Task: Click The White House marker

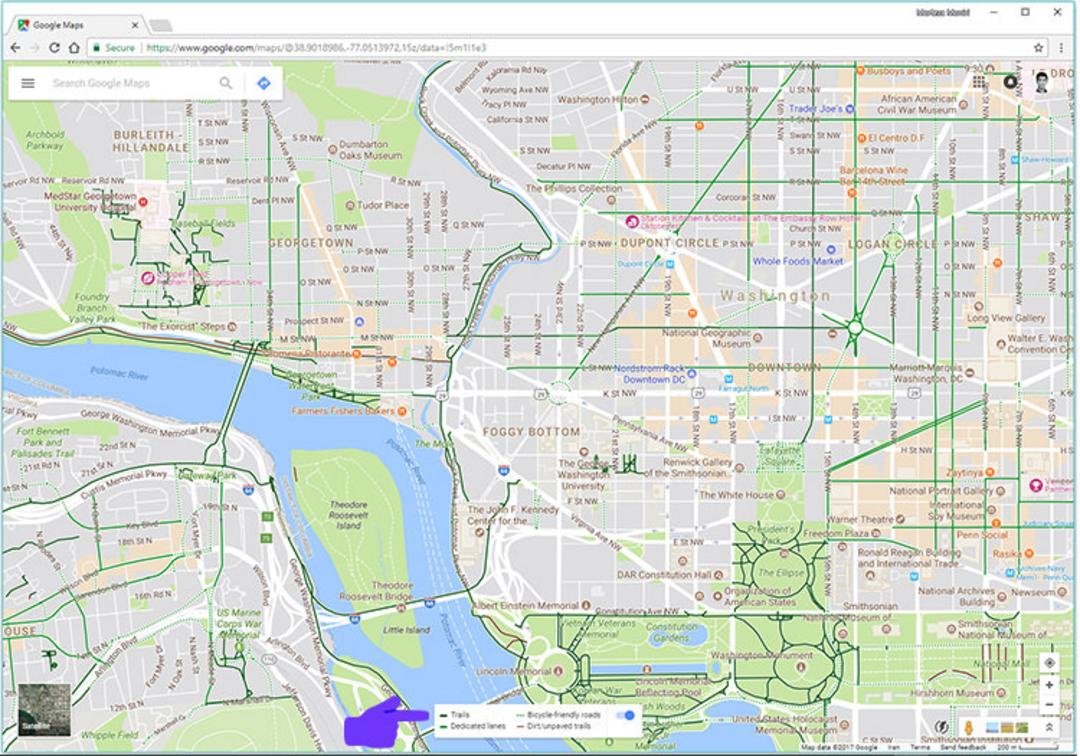Action: (780, 494)
